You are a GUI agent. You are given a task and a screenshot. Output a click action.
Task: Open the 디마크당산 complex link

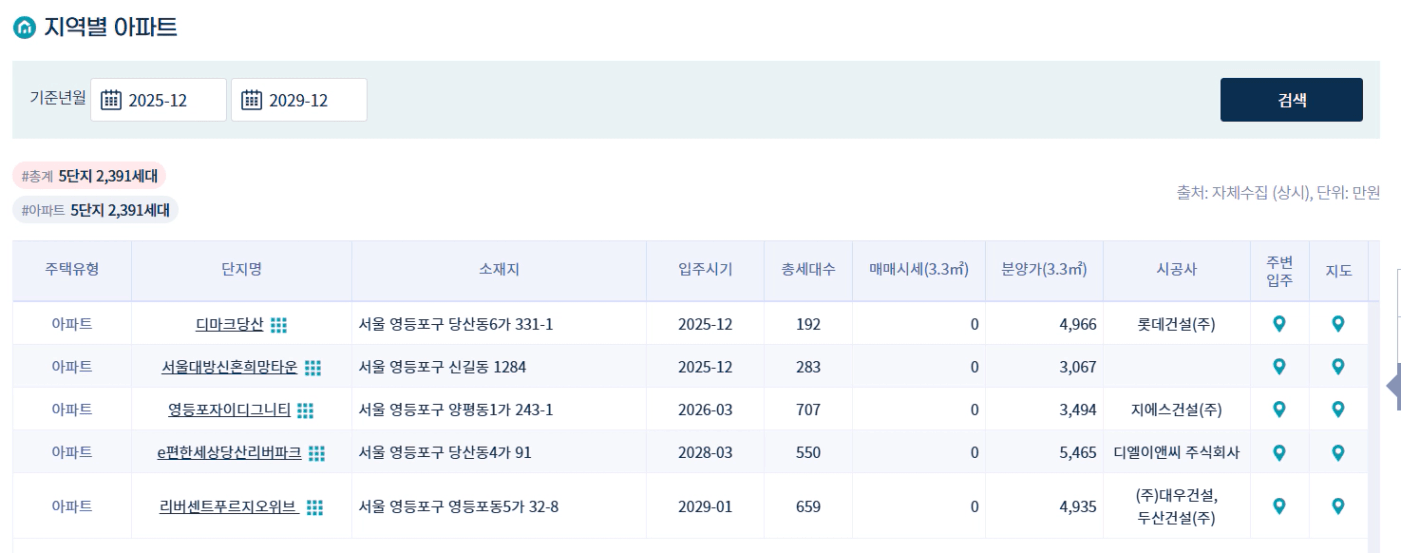coord(229,325)
